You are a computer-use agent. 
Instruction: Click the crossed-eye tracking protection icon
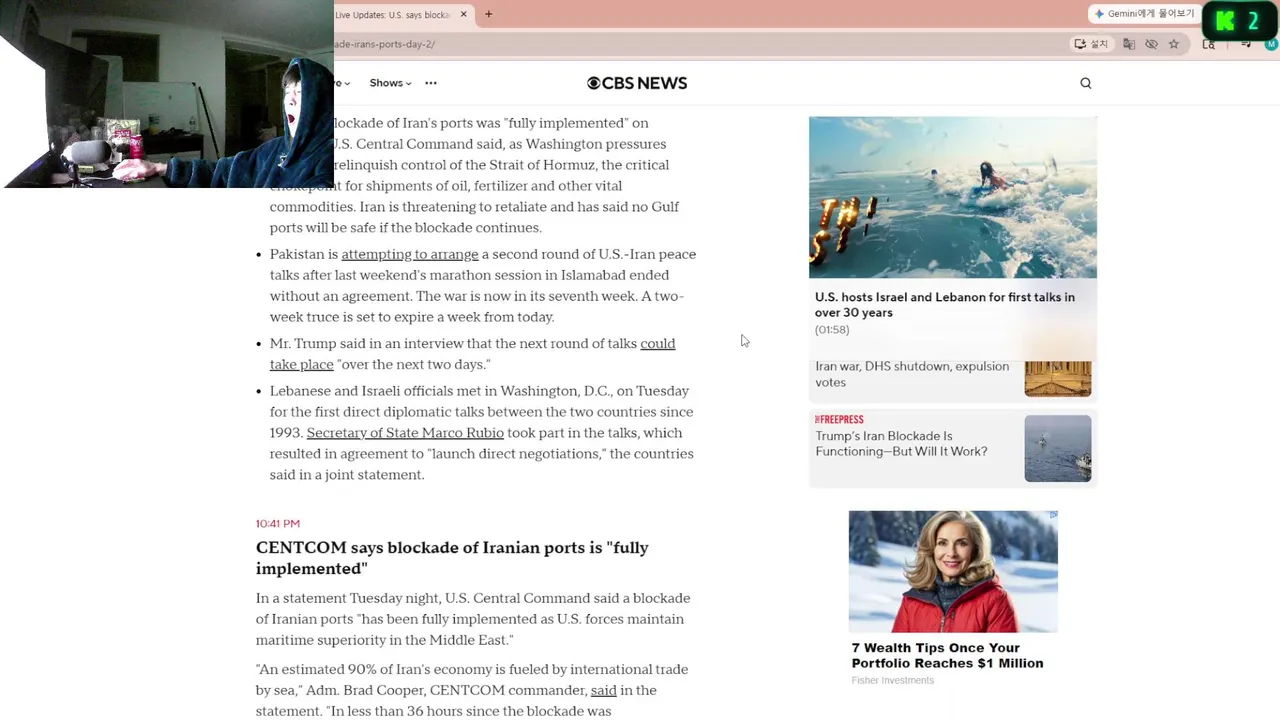(1151, 44)
